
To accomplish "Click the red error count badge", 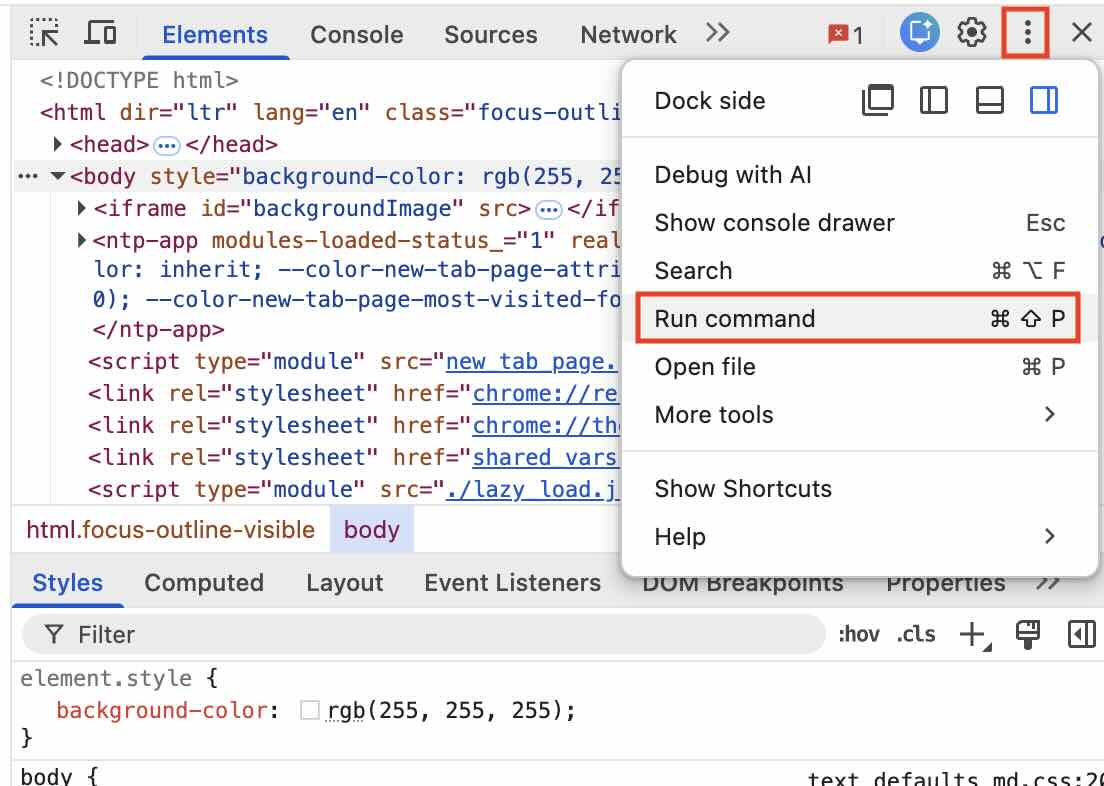I will (845, 34).
